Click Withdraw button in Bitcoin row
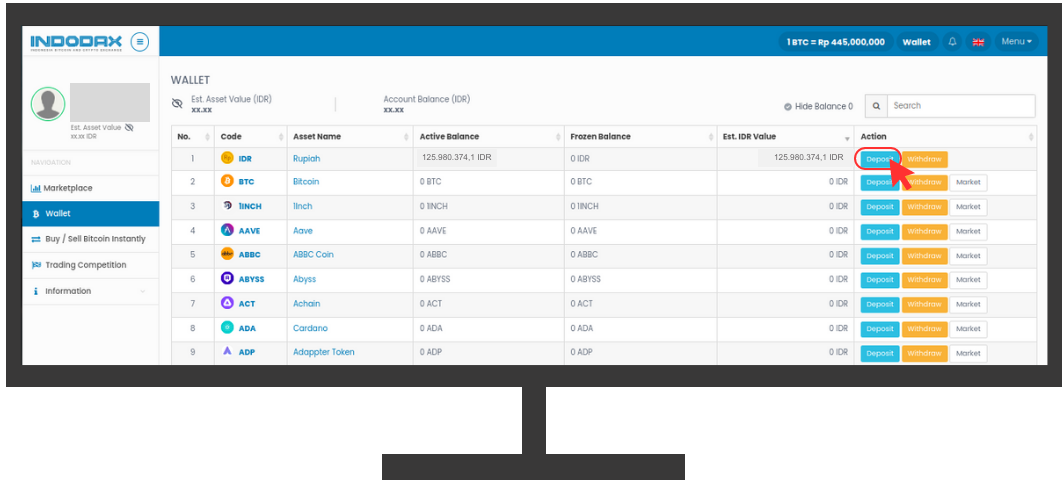 point(924,182)
